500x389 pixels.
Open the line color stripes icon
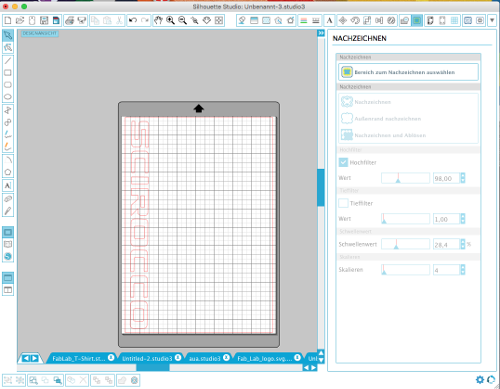click(304, 21)
